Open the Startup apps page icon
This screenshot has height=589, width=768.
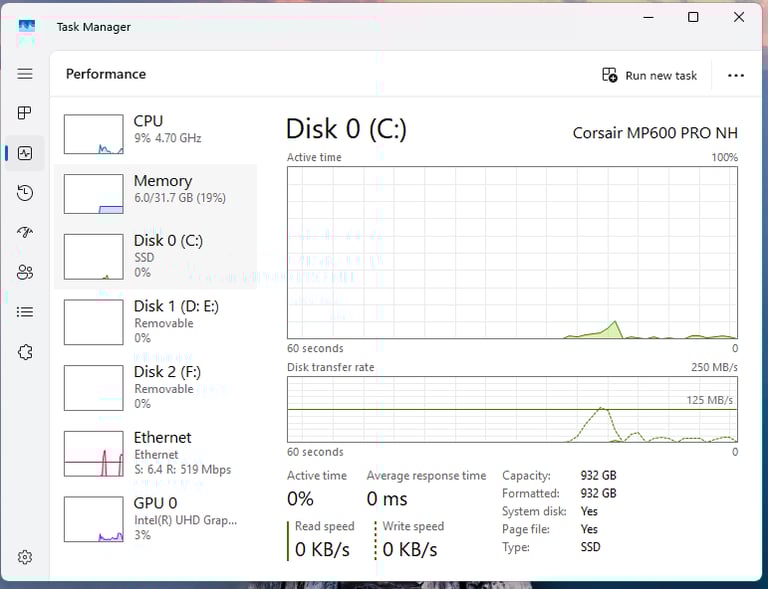click(x=24, y=232)
